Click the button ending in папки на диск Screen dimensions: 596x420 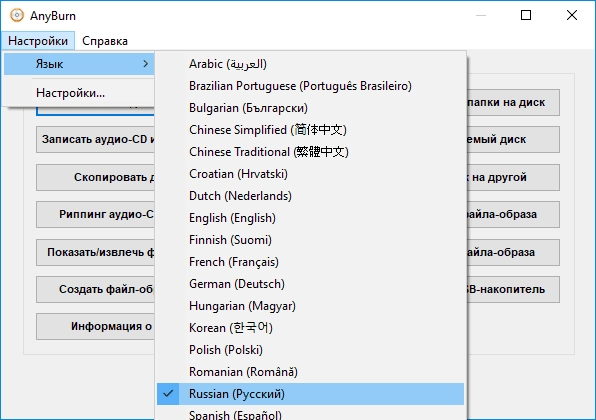(x=513, y=103)
